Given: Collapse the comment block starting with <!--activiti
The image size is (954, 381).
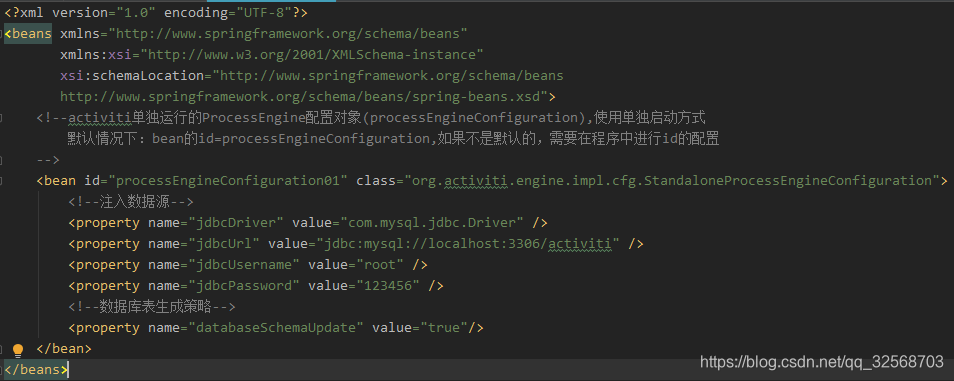Looking at the screenshot, I should tap(2, 117).
